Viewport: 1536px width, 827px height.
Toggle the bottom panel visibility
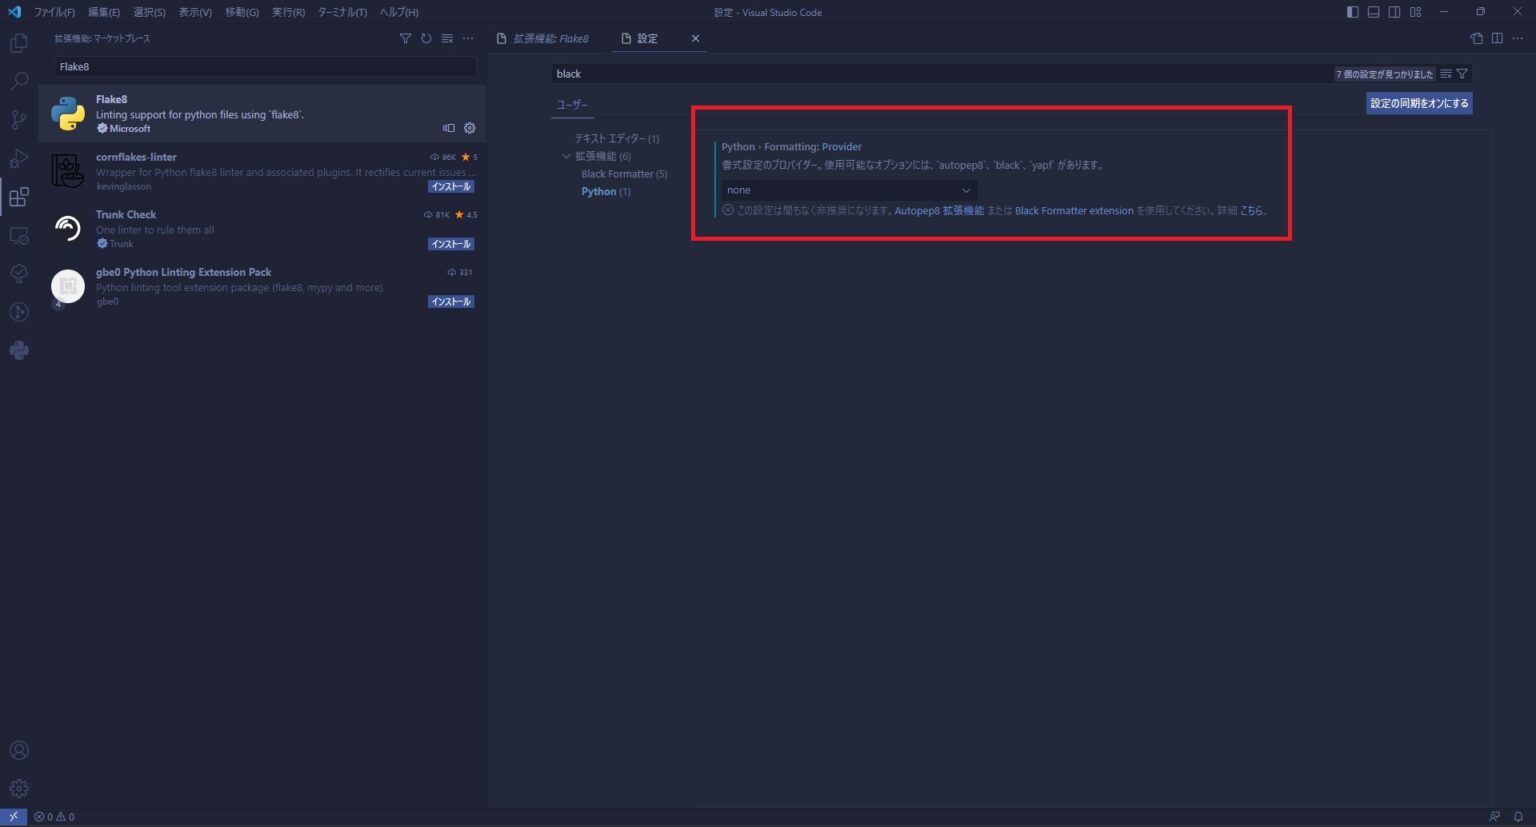1373,12
